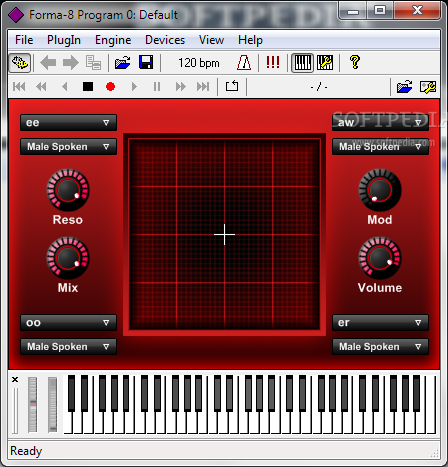Click the Volume knob
This screenshot has height=467, width=448.
(x=380, y=258)
